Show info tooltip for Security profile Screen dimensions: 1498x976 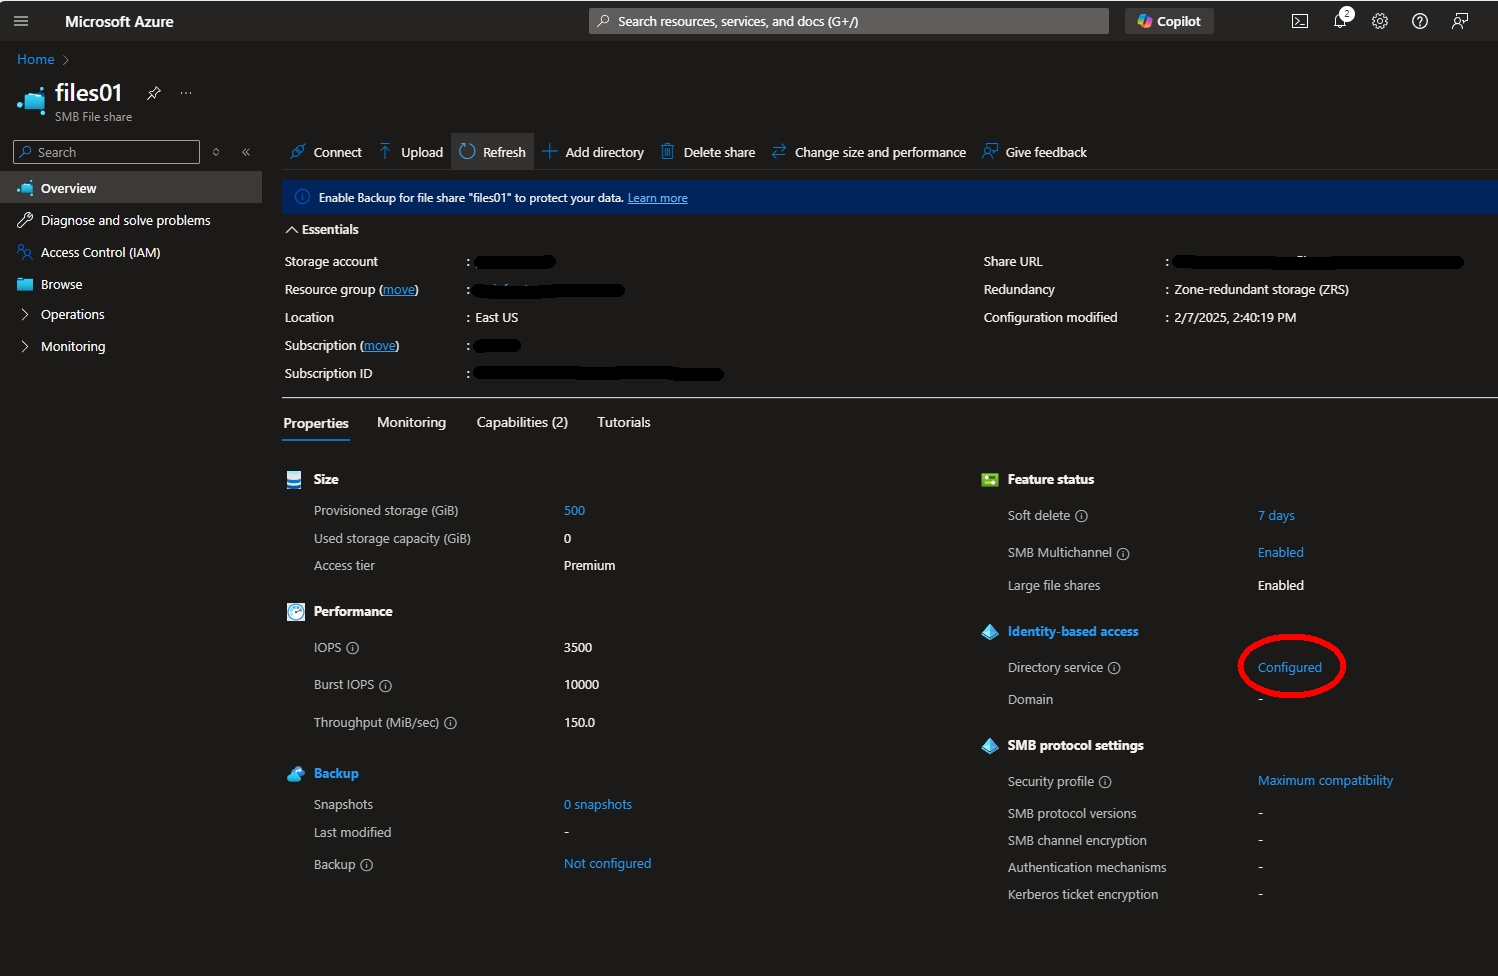point(1105,782)
